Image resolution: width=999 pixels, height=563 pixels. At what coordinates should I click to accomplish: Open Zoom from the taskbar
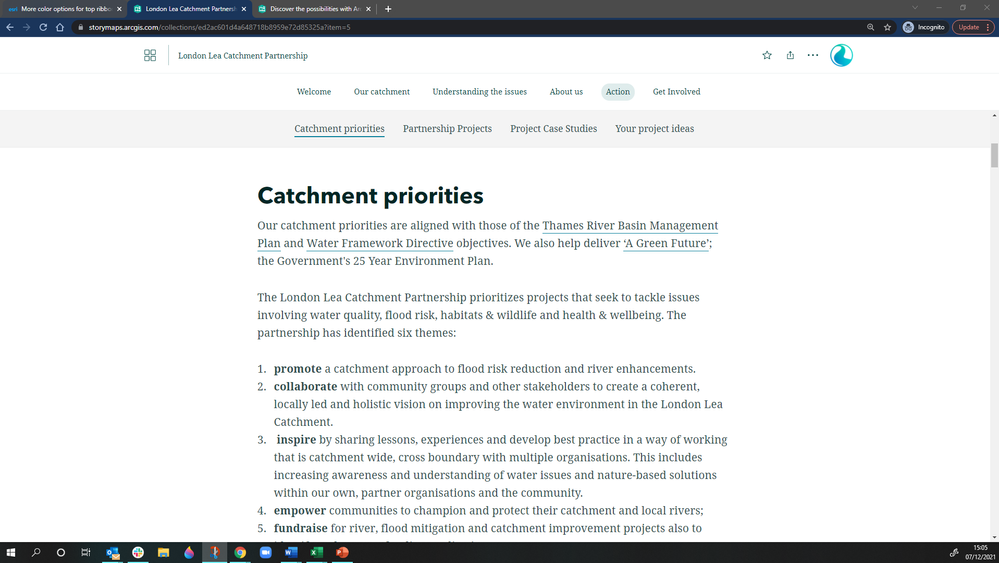pyautogui.click(x=266, y=552)
